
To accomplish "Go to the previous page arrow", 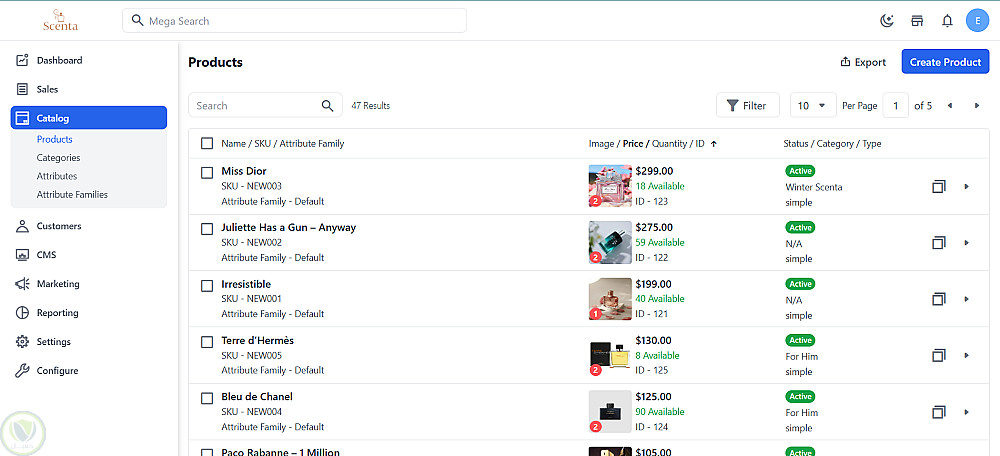I will (950, 106).
